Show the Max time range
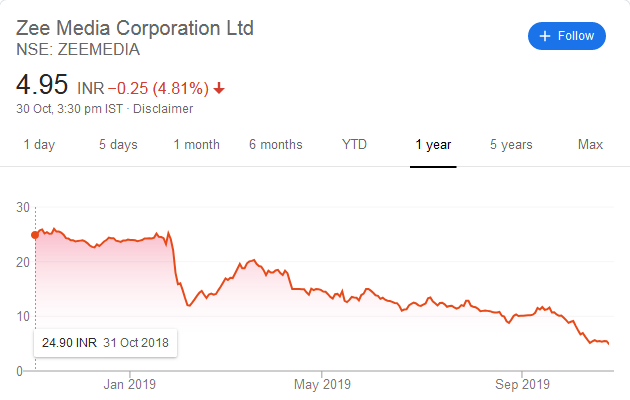The width and height of the screenshot is (630, 400). pos(590,145)
